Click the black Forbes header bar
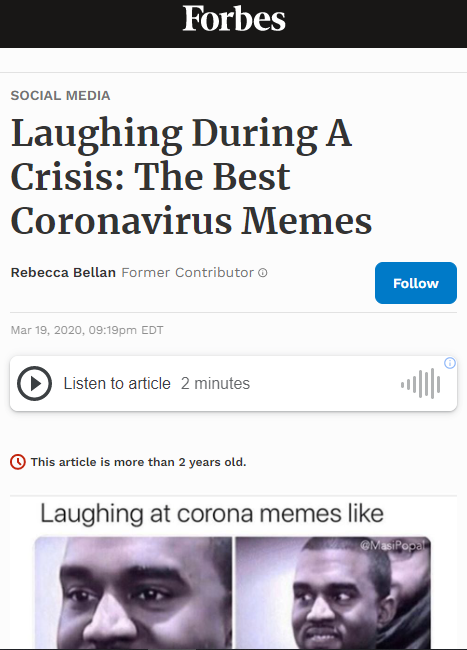The width and height of the screenshot is (467, 650). pyautogui.click(x=233, y=24)
